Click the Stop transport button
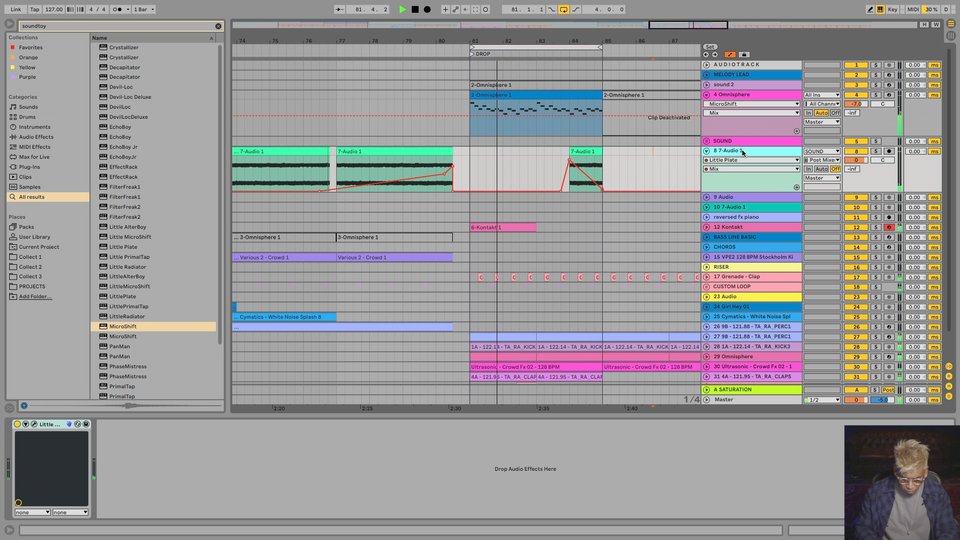 [415, 9]
